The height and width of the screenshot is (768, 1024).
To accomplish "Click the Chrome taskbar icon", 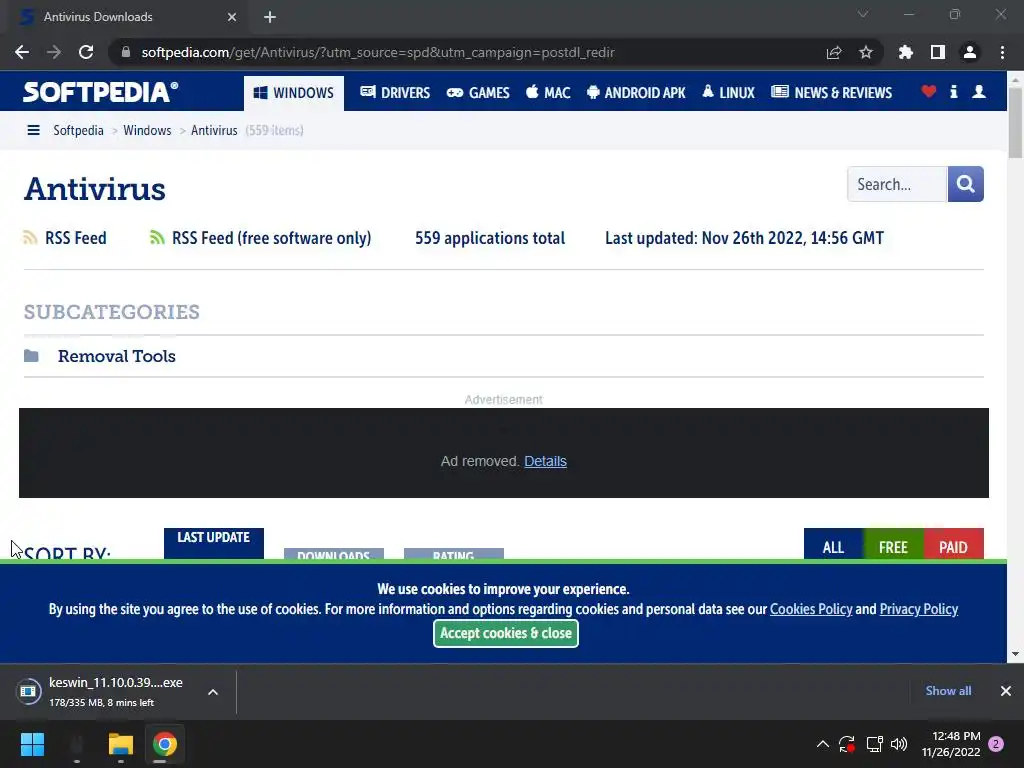I will point(165,744).
